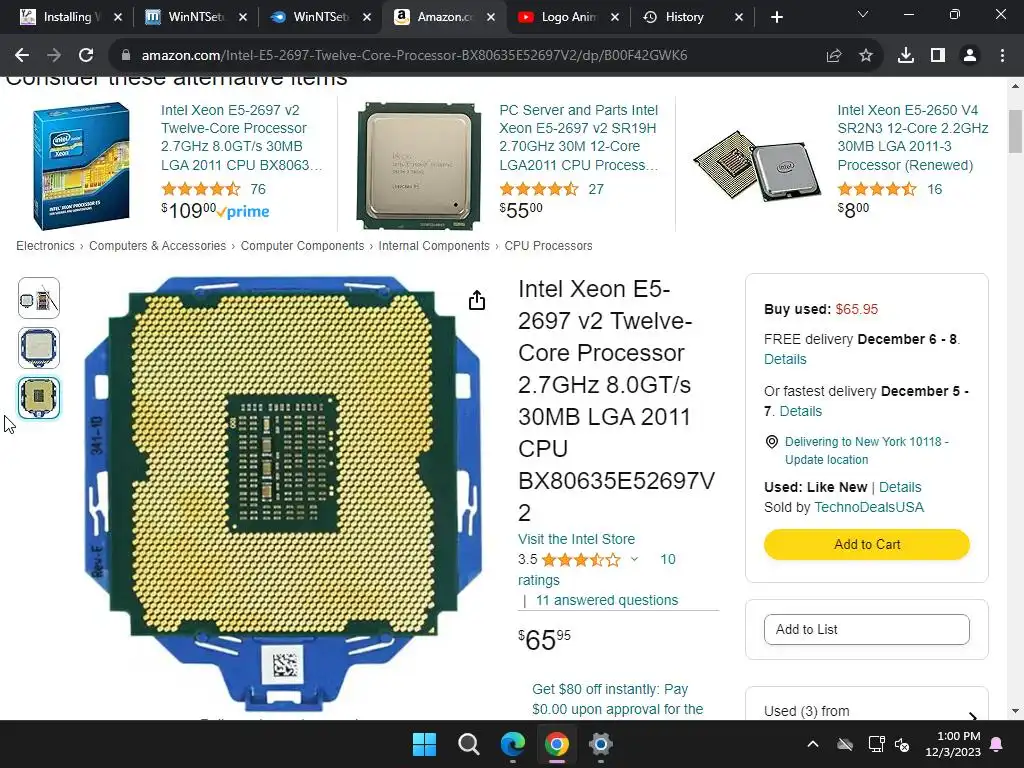Click the product image share icon
Screen dimensions: 1024x768
(x=477, y=300)
